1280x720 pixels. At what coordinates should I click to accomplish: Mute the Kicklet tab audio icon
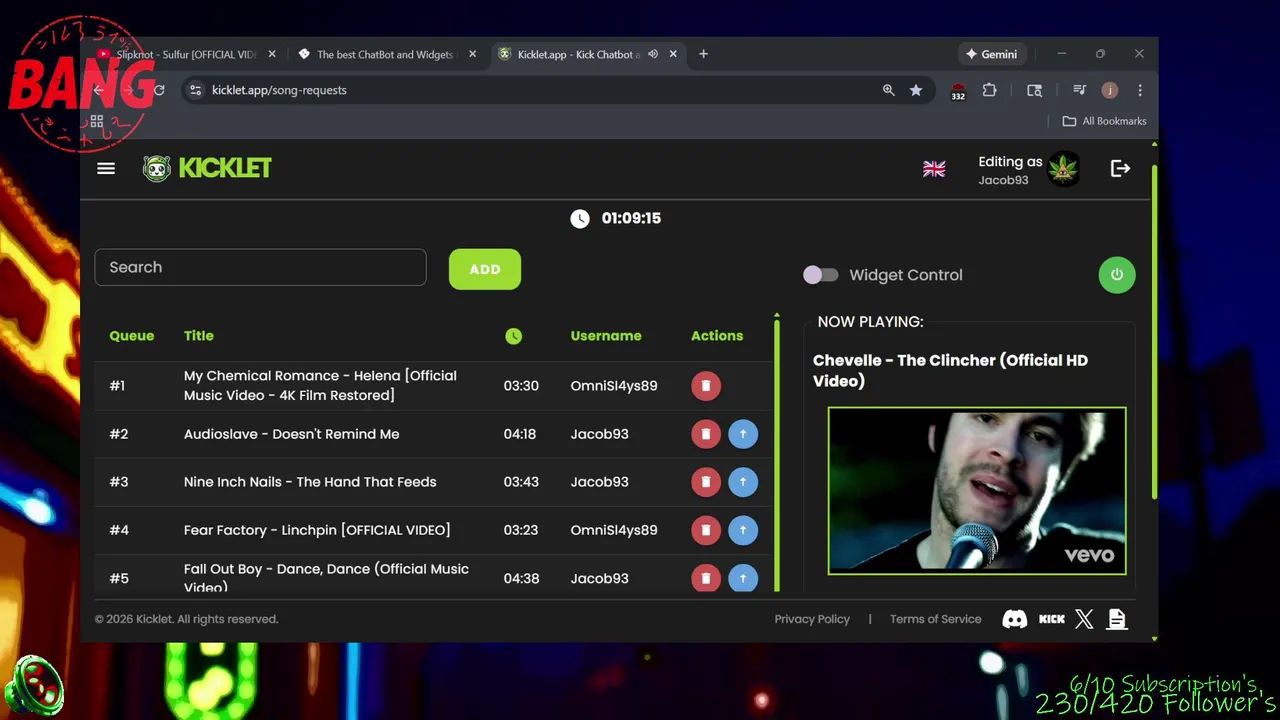click(653, 54)
